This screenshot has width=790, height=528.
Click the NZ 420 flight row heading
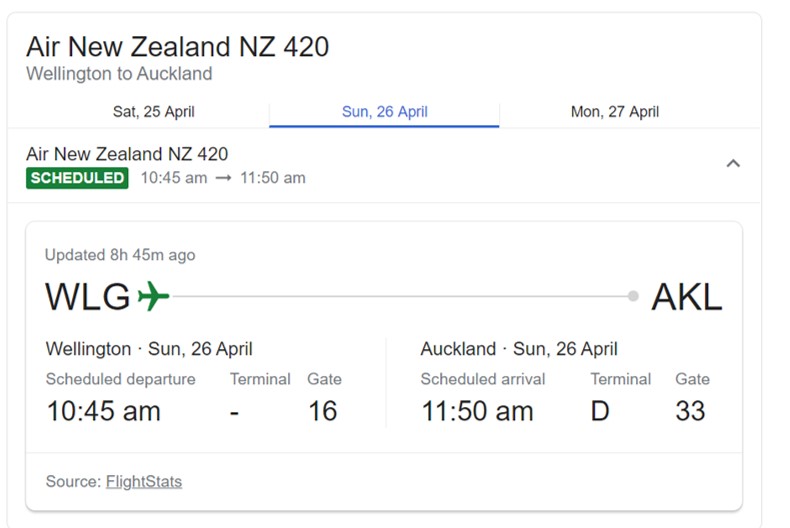click(127, 154)
